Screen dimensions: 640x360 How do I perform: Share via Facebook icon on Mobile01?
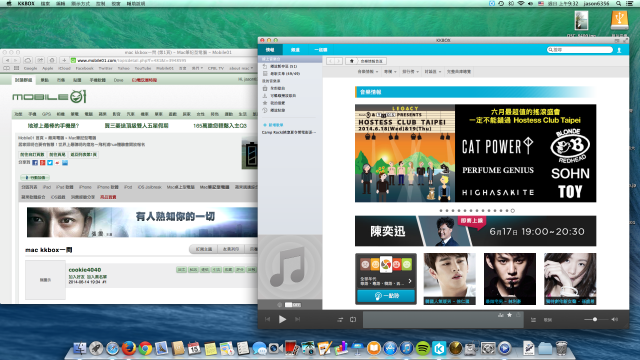[x=35, y=163]
